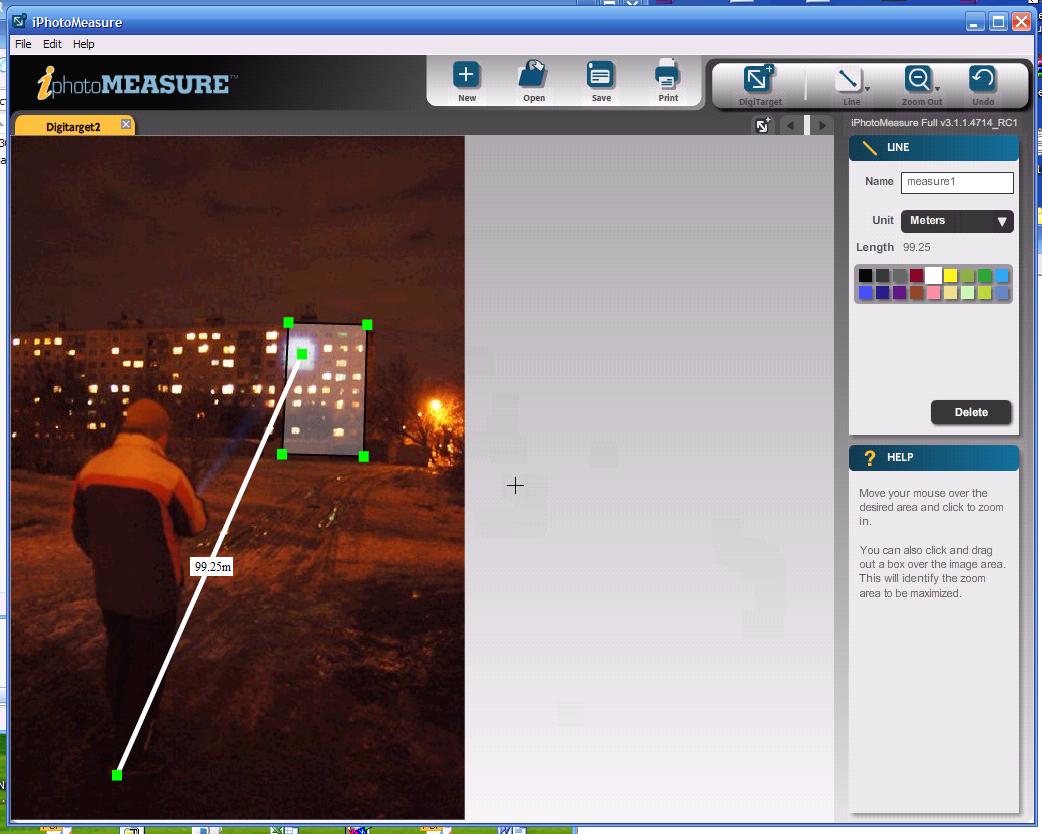Select the DigiTarget tool in the toolbar

pos(759,80)
